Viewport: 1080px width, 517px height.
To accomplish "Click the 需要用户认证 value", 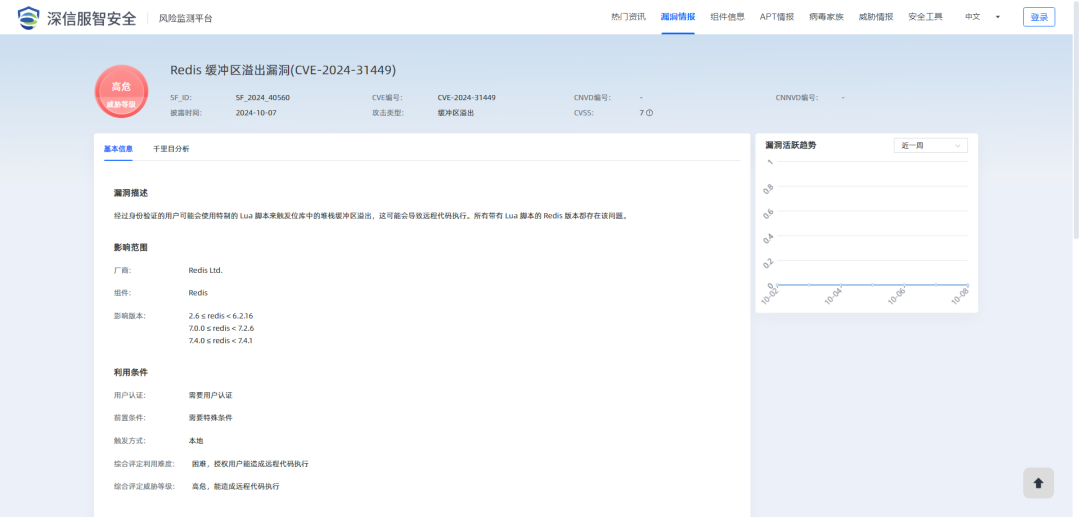I will [210, 395].
